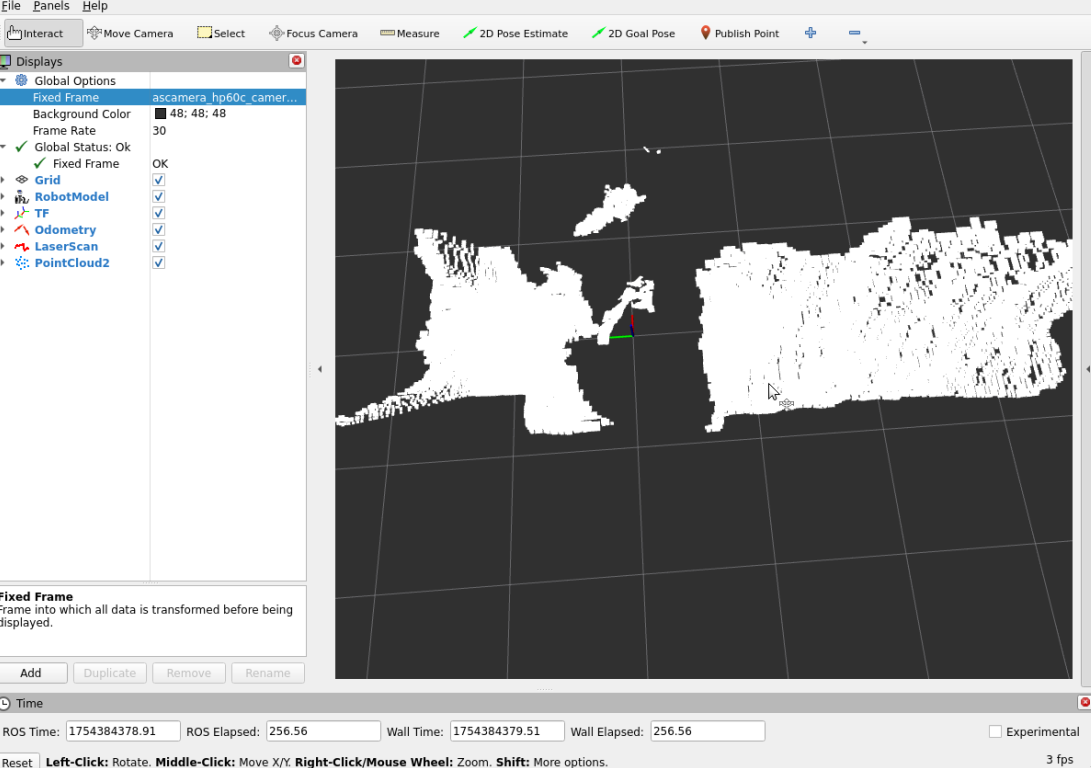
Task: Click the Add display button
Action: (x=31, y=673)
